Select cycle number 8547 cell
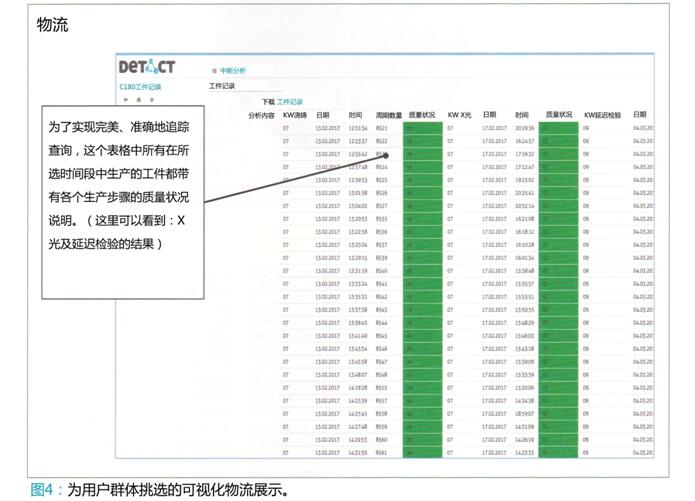This screenshot has height=501, width=695. pos(382,362)
